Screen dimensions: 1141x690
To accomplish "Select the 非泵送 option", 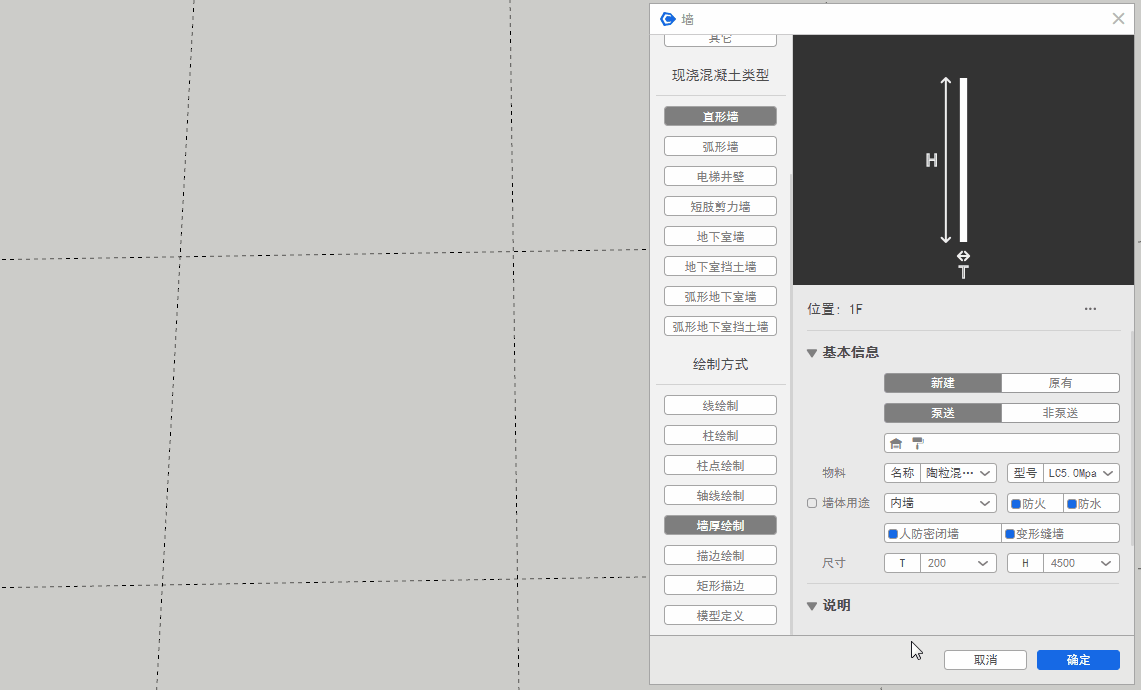I will (1060, 413).
